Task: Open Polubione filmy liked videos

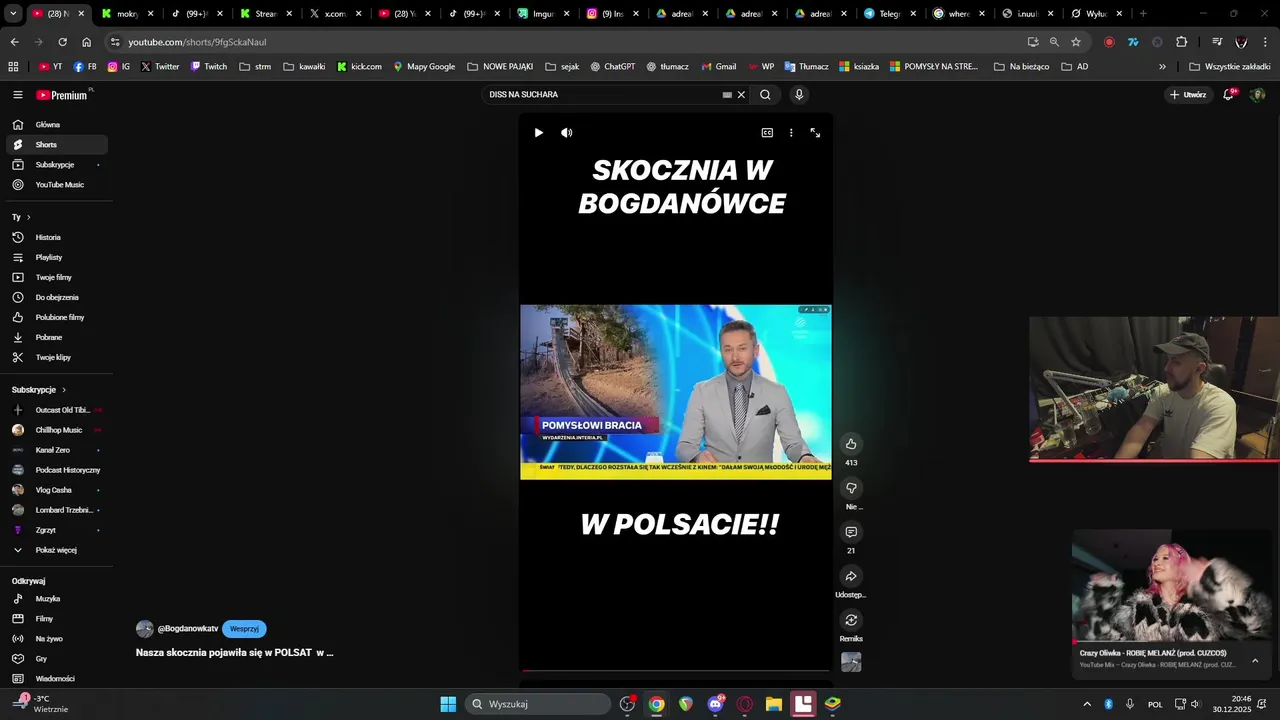Action: tap(57, 318)
